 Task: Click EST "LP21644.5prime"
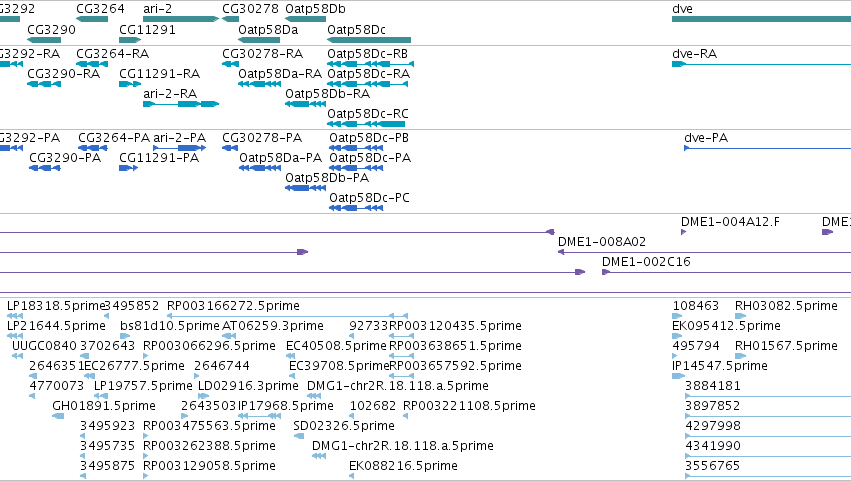click(56, 326)
